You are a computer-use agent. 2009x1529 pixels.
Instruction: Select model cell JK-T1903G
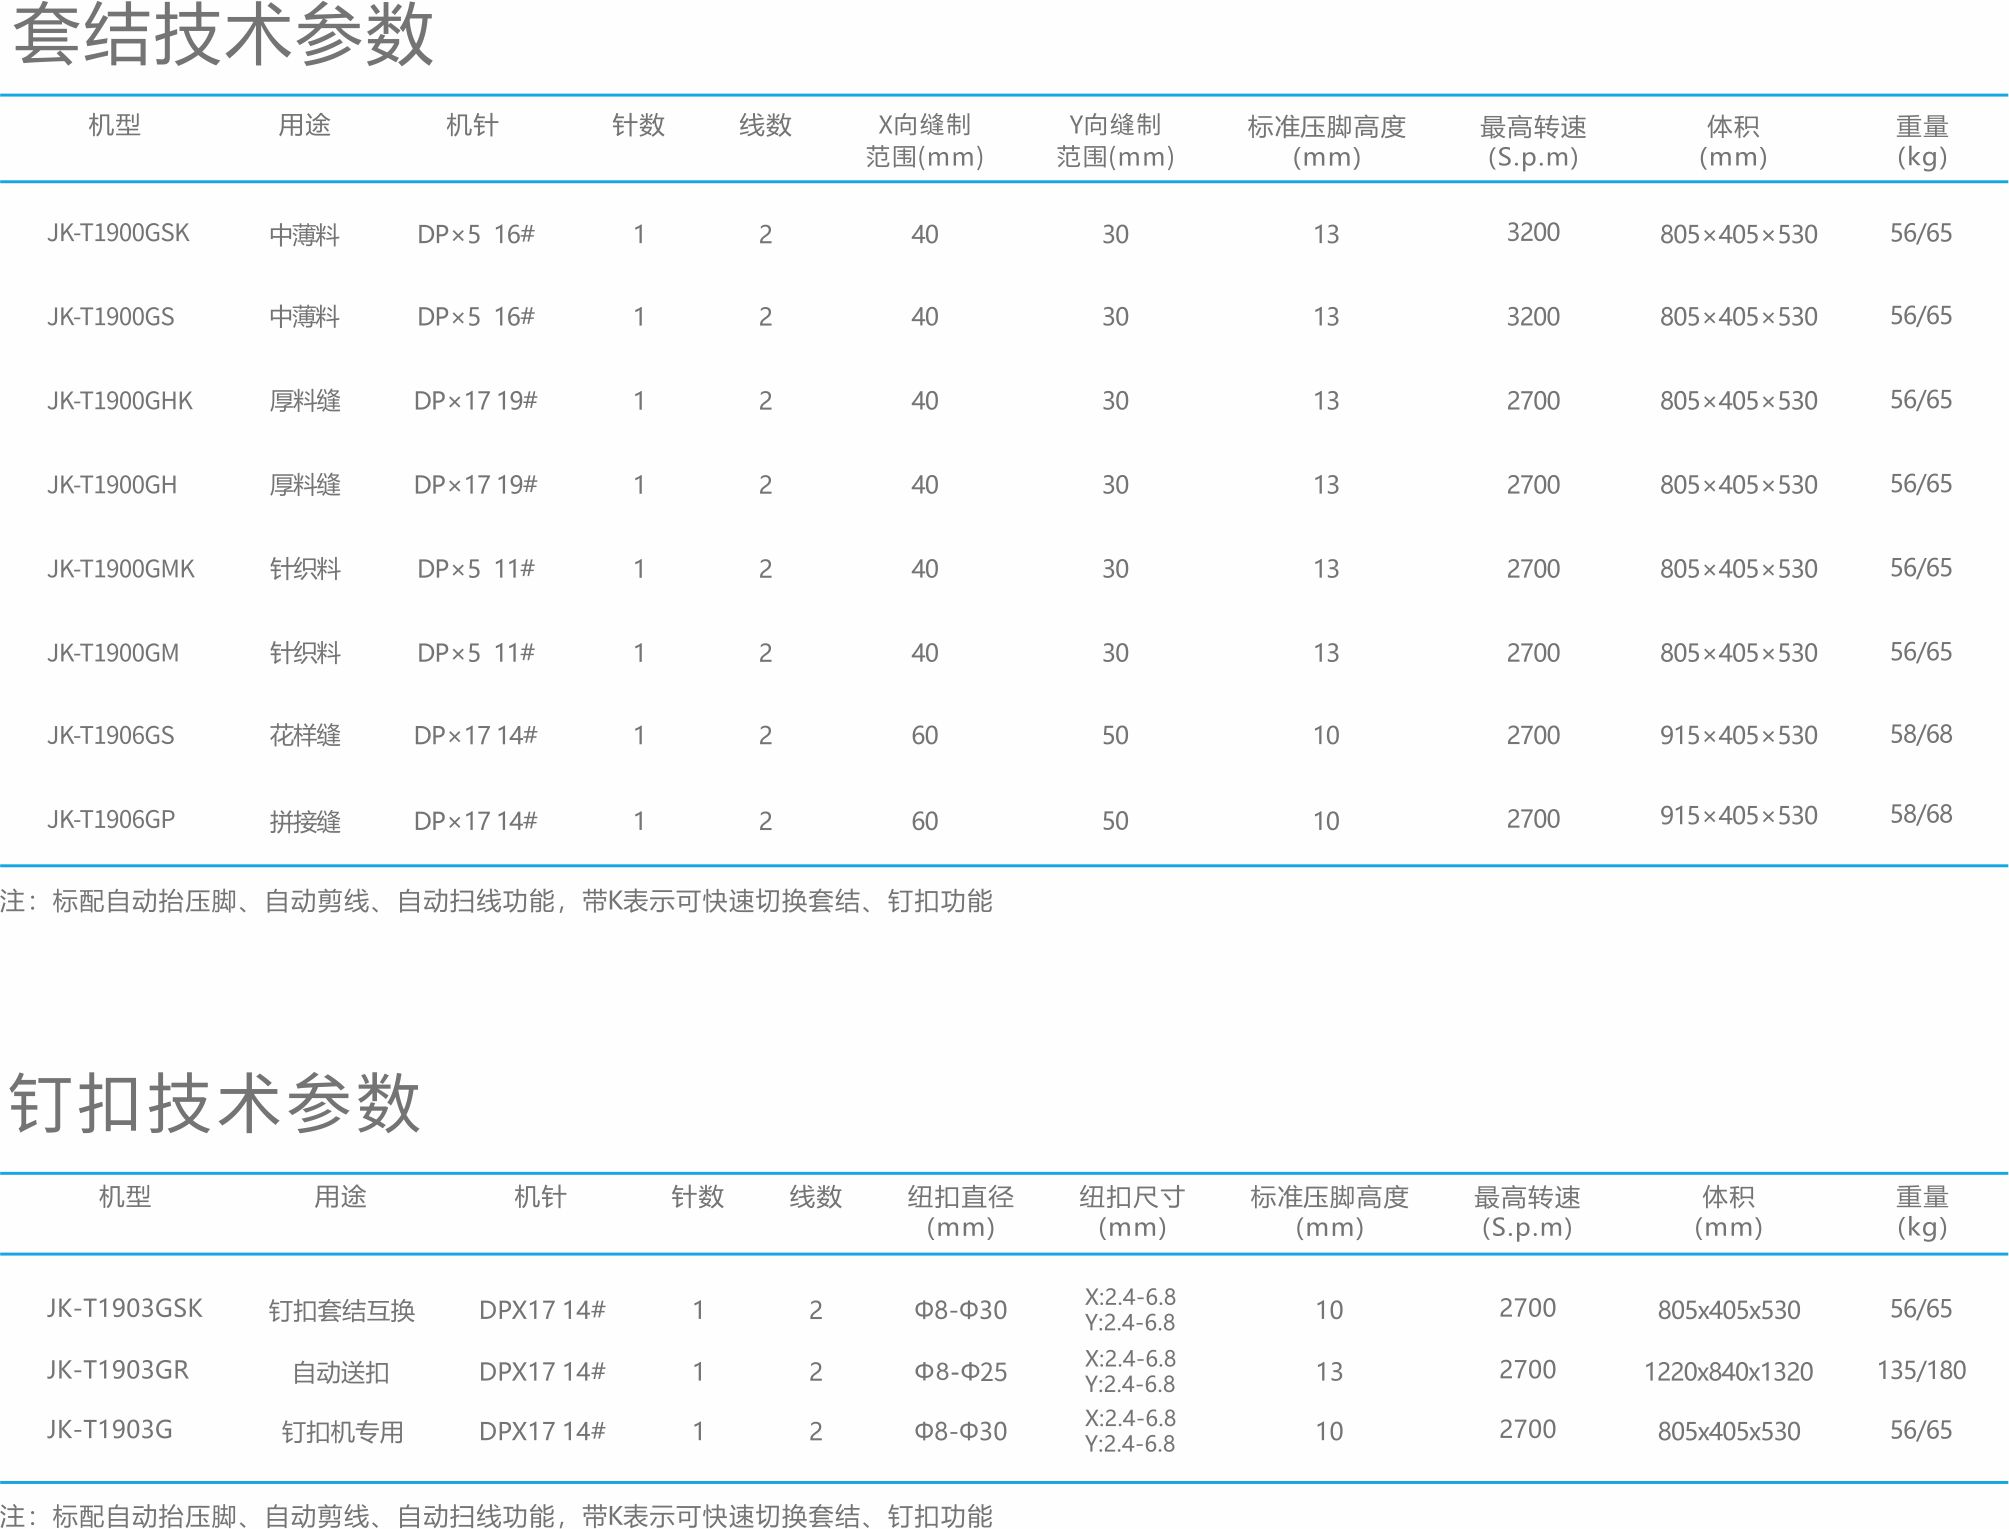point(109,1430)
